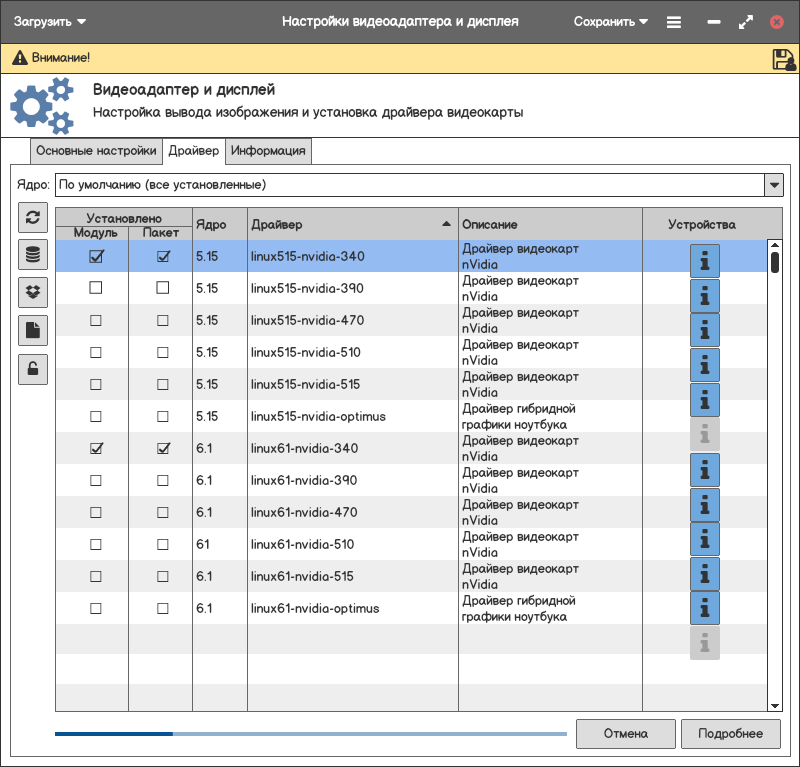Click the refresh icon in left sidebar
Screen dimensions: 800x767
33,217
